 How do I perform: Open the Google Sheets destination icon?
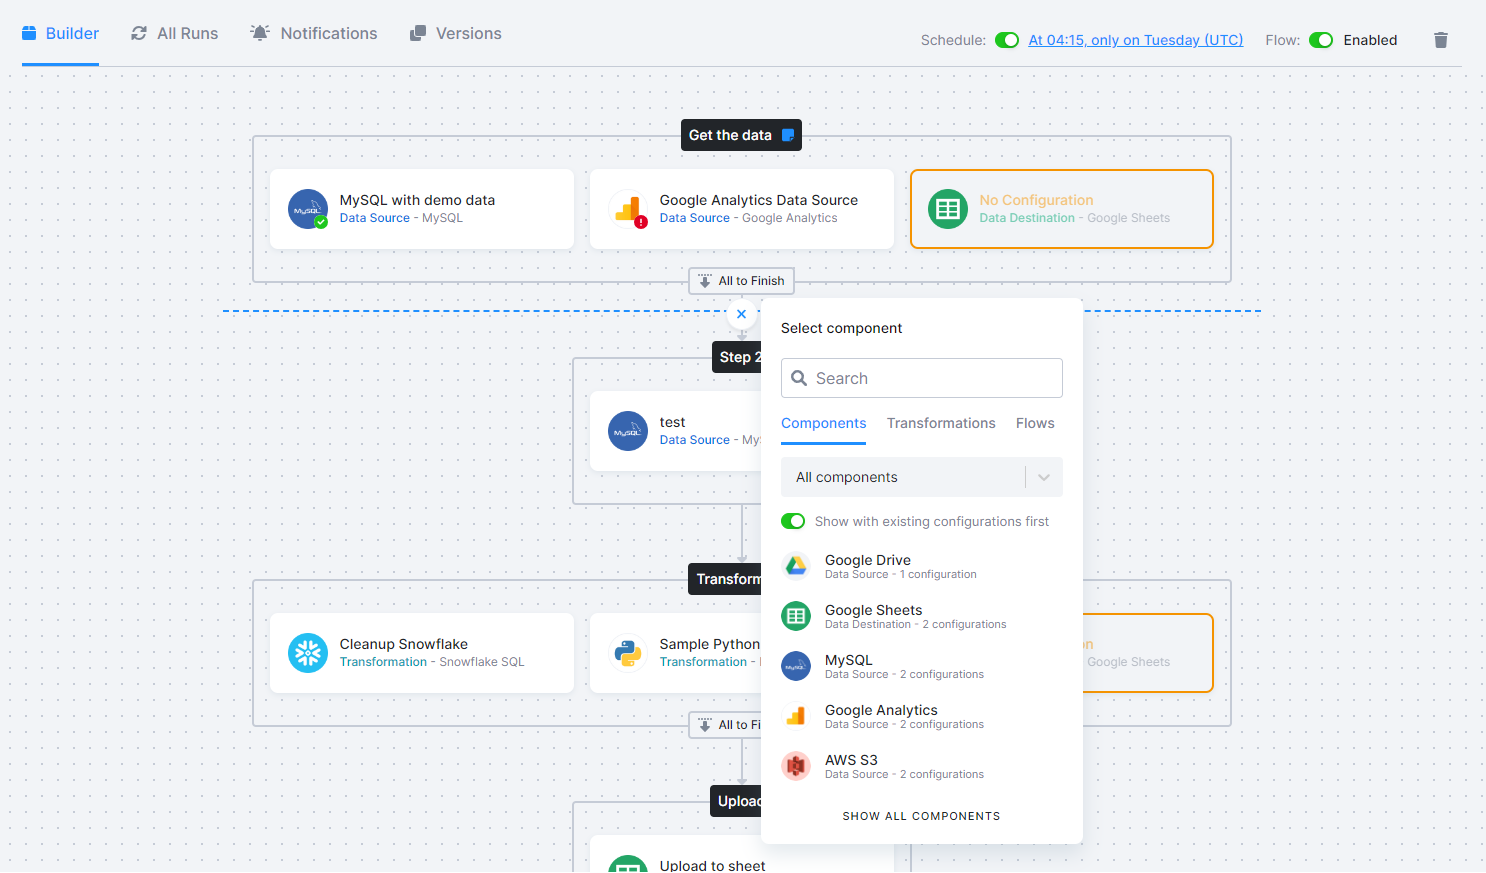(947, 209)
